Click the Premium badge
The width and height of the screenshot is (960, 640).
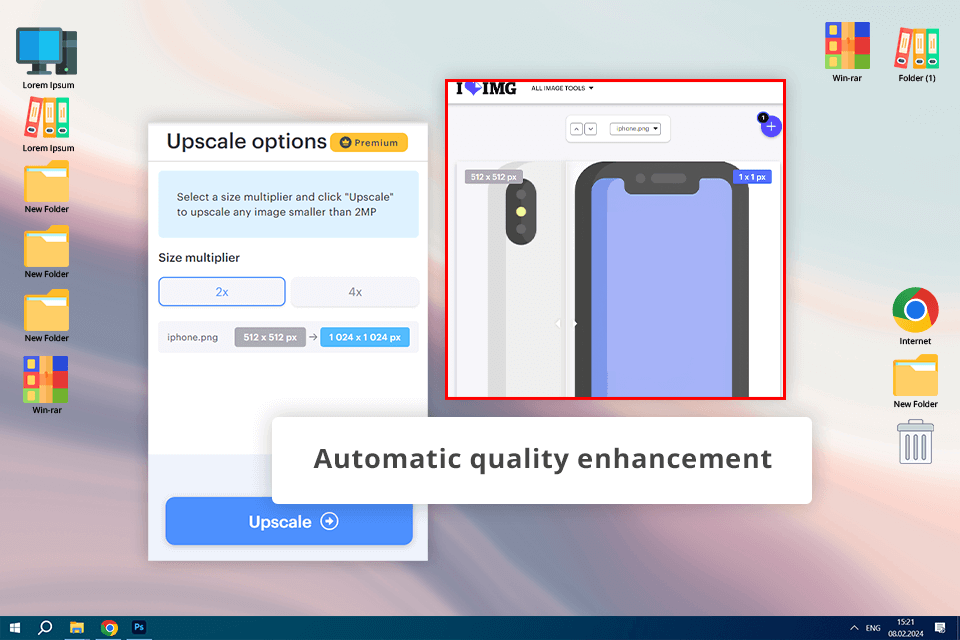pos(369,143)
